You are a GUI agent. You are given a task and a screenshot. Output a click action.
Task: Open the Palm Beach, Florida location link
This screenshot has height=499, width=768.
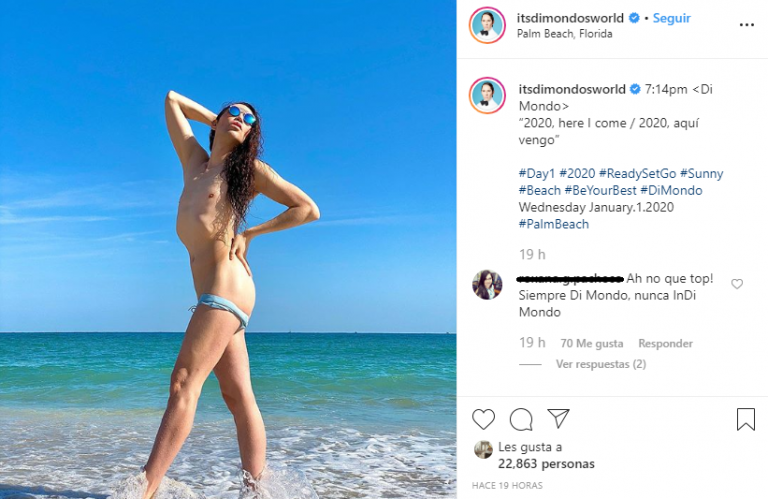click(564, 34)
